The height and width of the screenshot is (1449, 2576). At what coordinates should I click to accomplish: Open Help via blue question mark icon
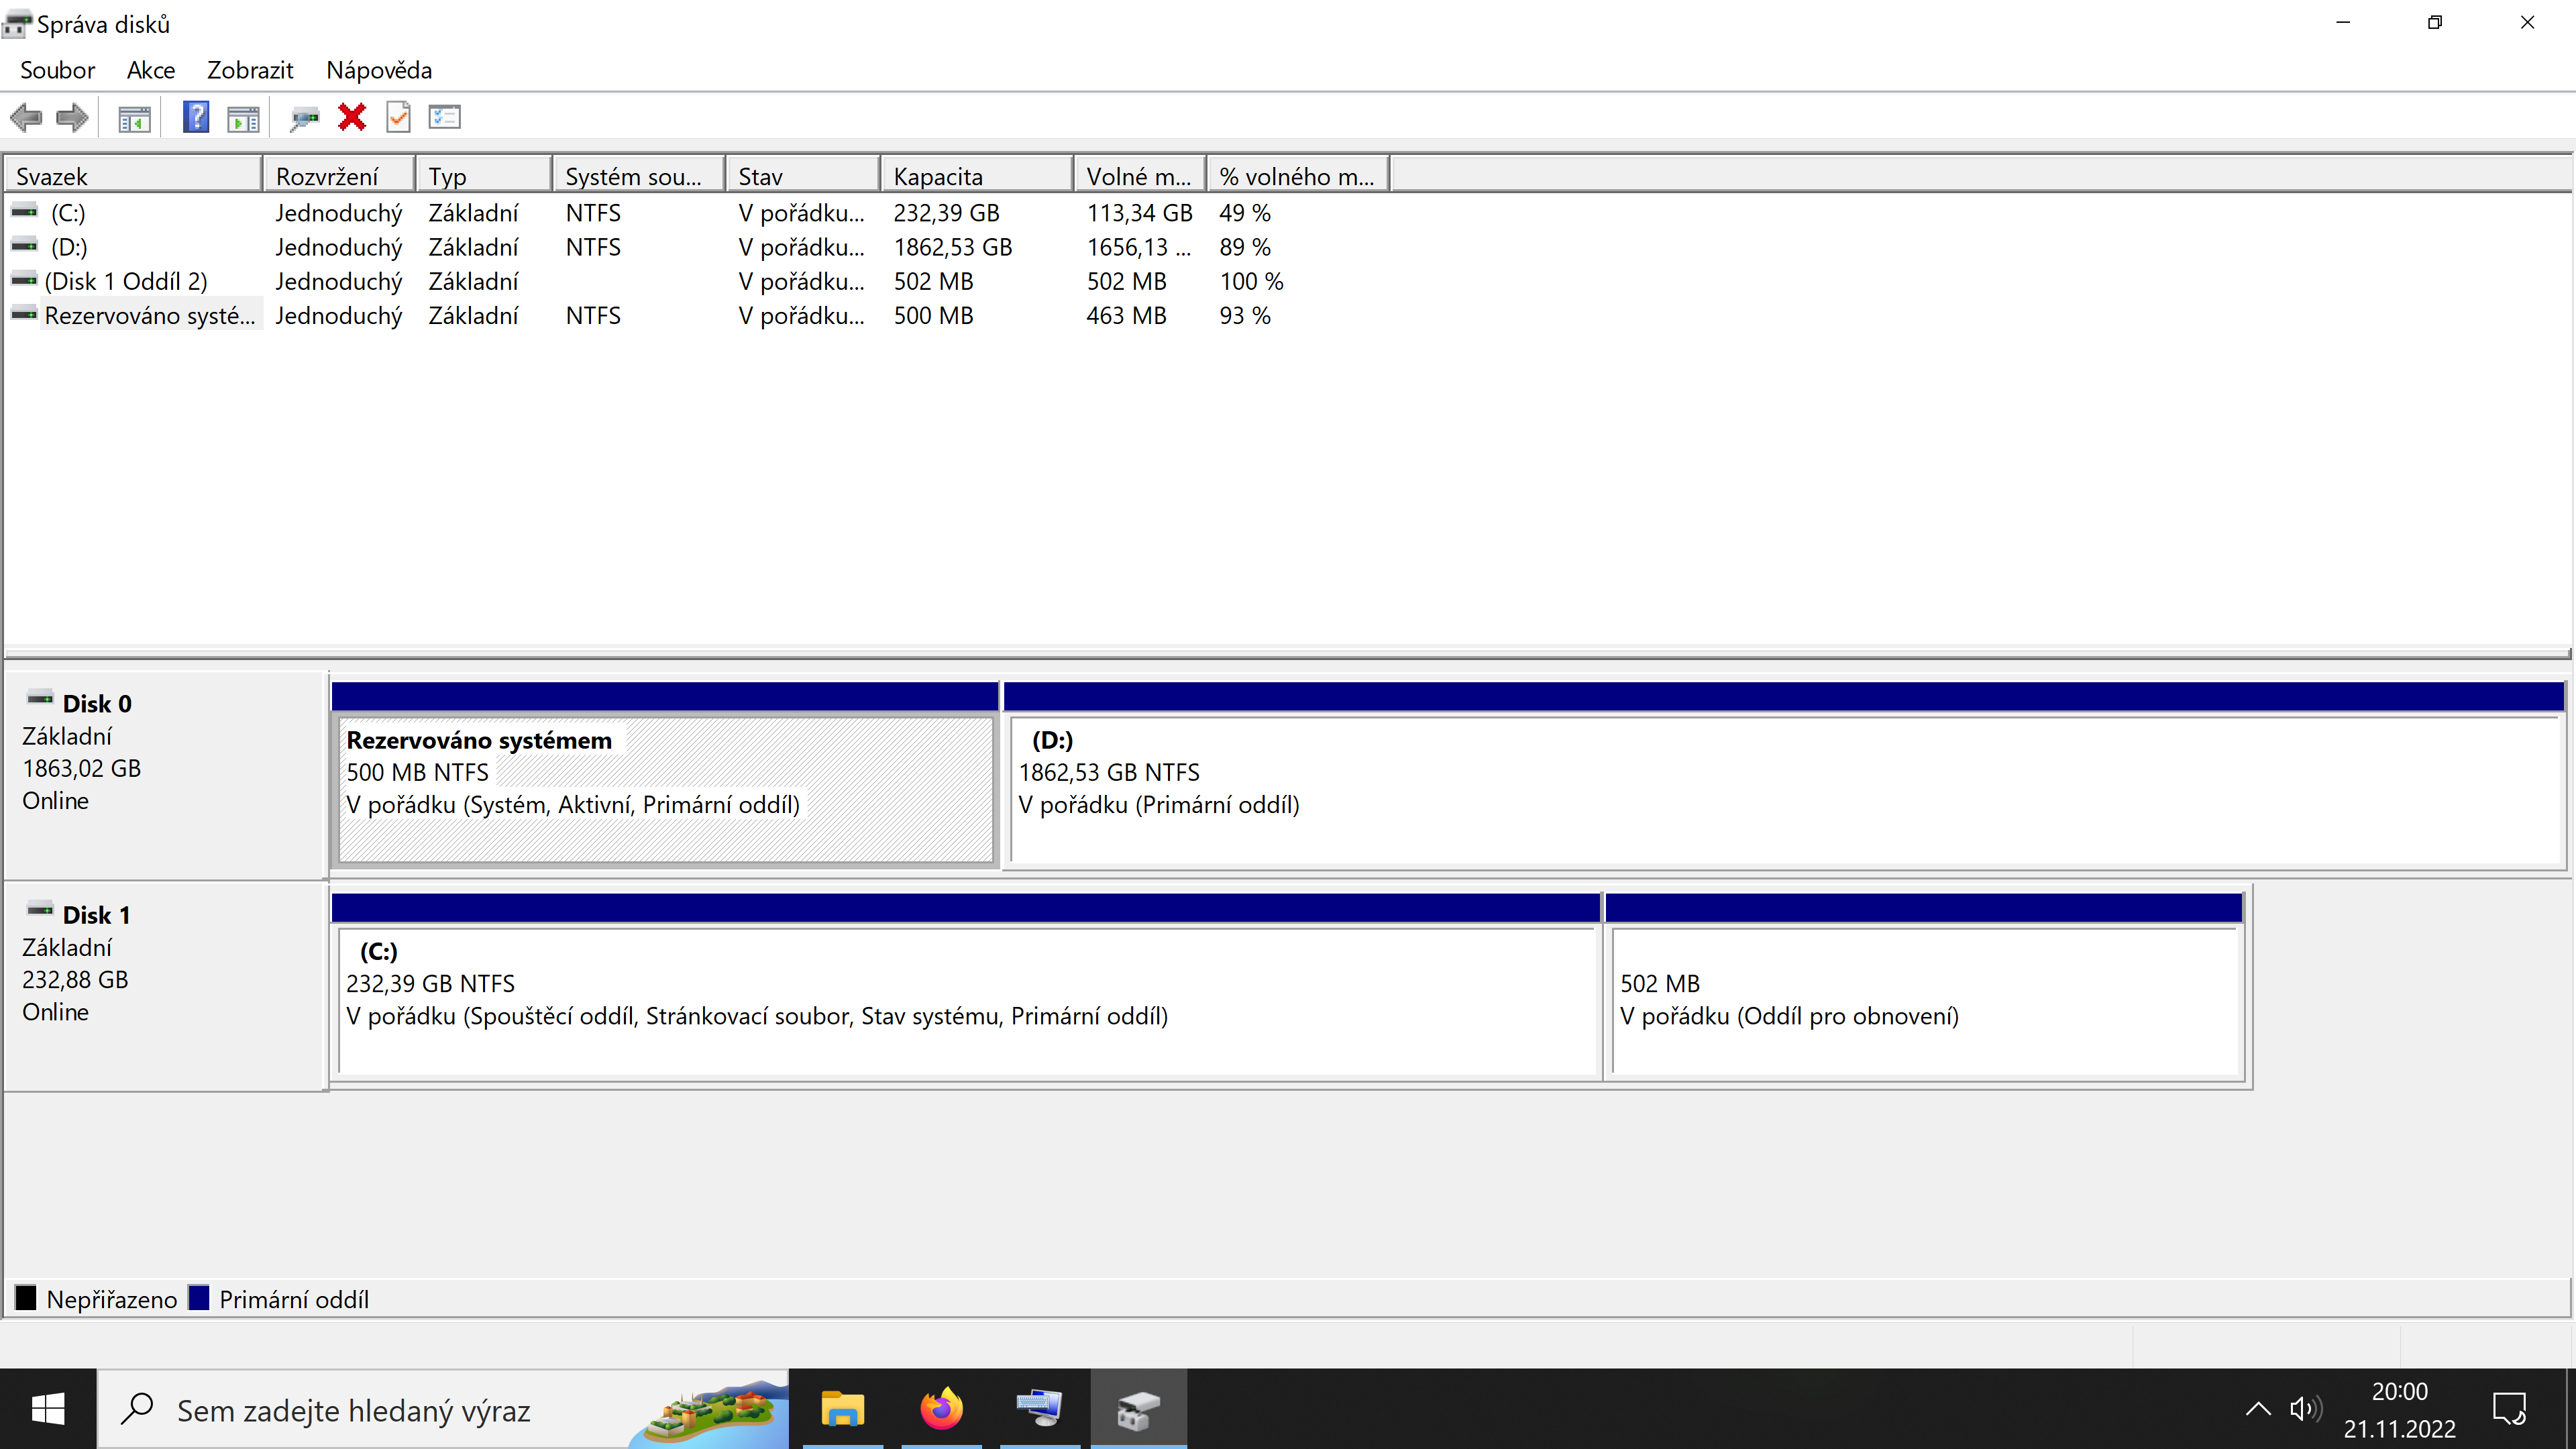click(196, 118)
